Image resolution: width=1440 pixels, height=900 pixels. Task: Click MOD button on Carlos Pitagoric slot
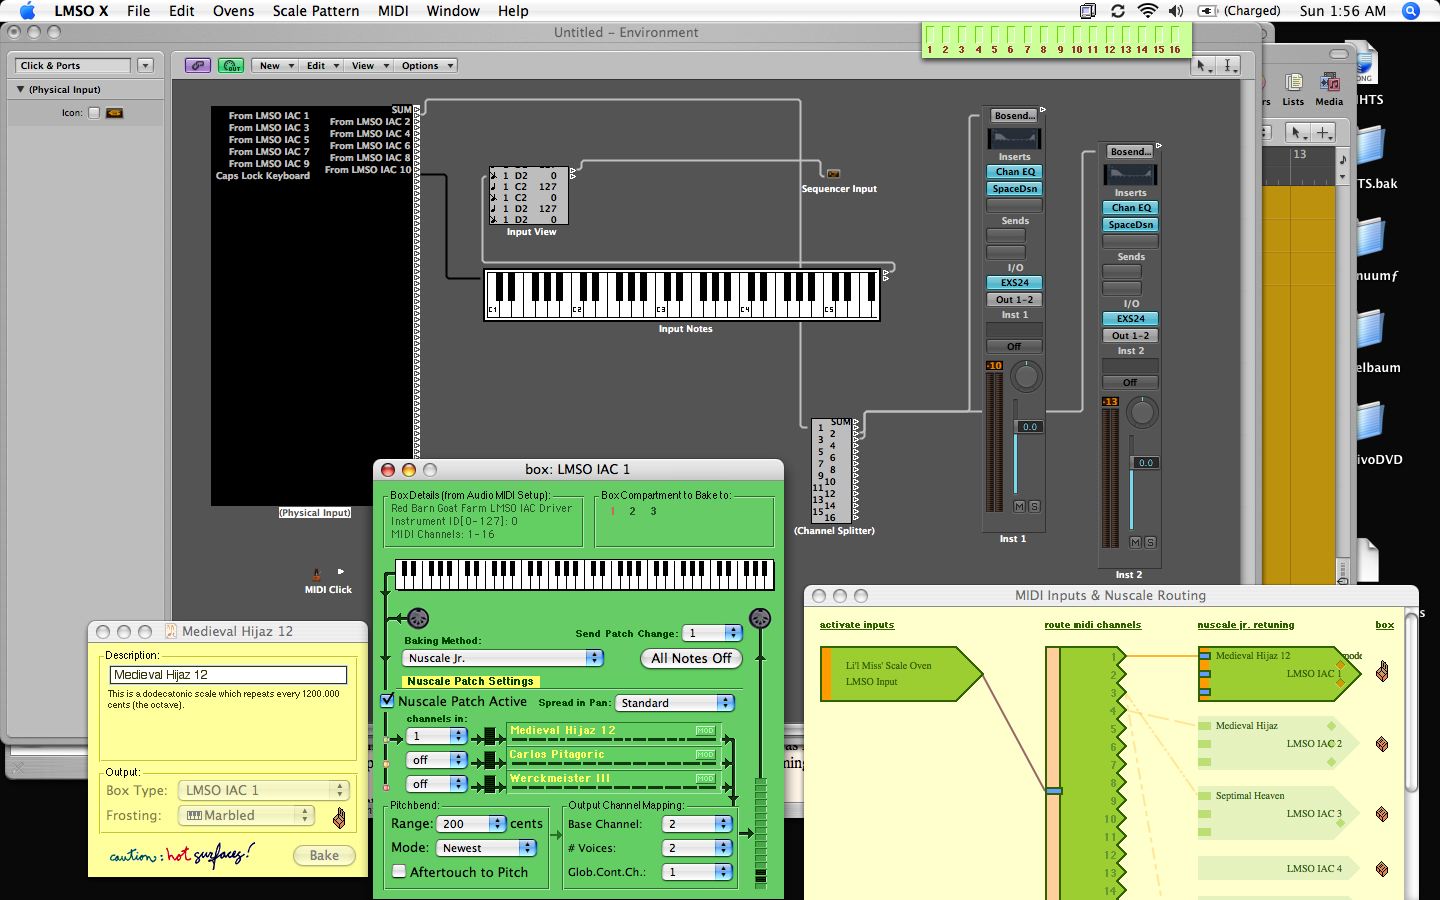point(705,755)
